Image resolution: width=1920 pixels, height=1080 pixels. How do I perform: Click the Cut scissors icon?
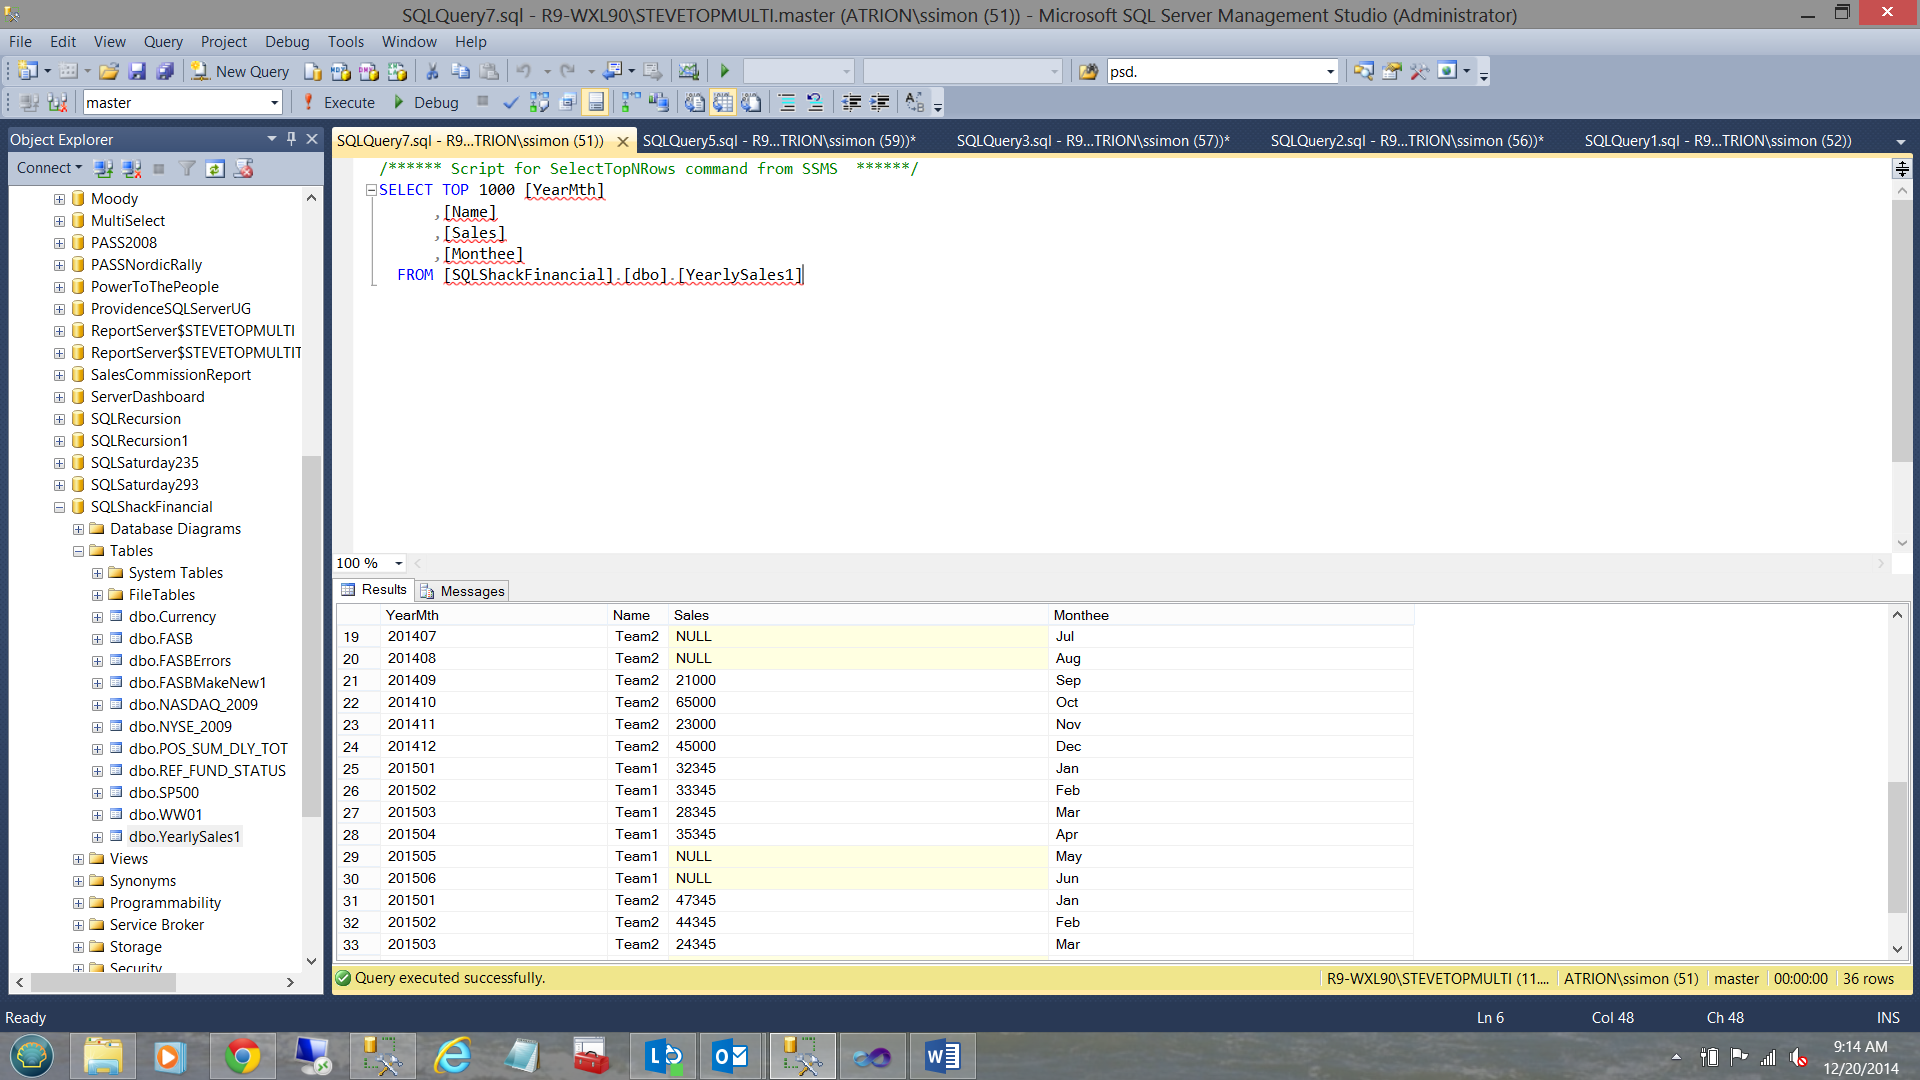coord(432,71)
